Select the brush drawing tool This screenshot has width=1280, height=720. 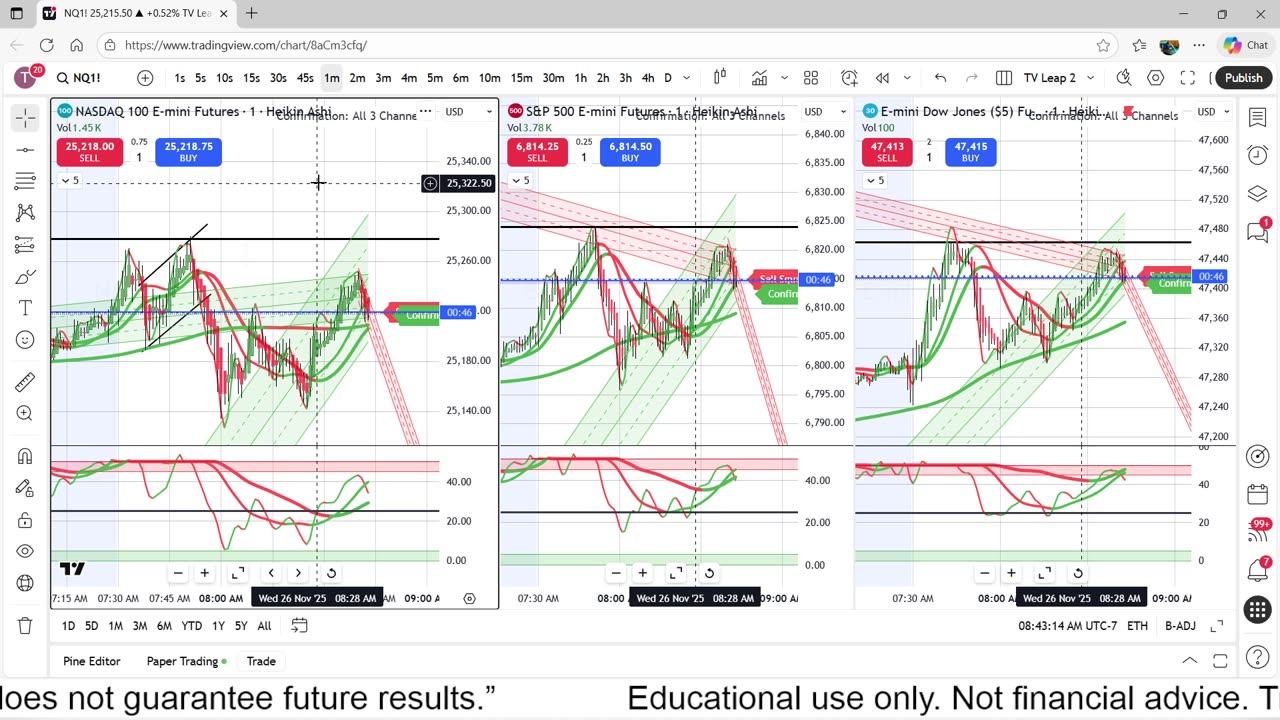[25, 276]
